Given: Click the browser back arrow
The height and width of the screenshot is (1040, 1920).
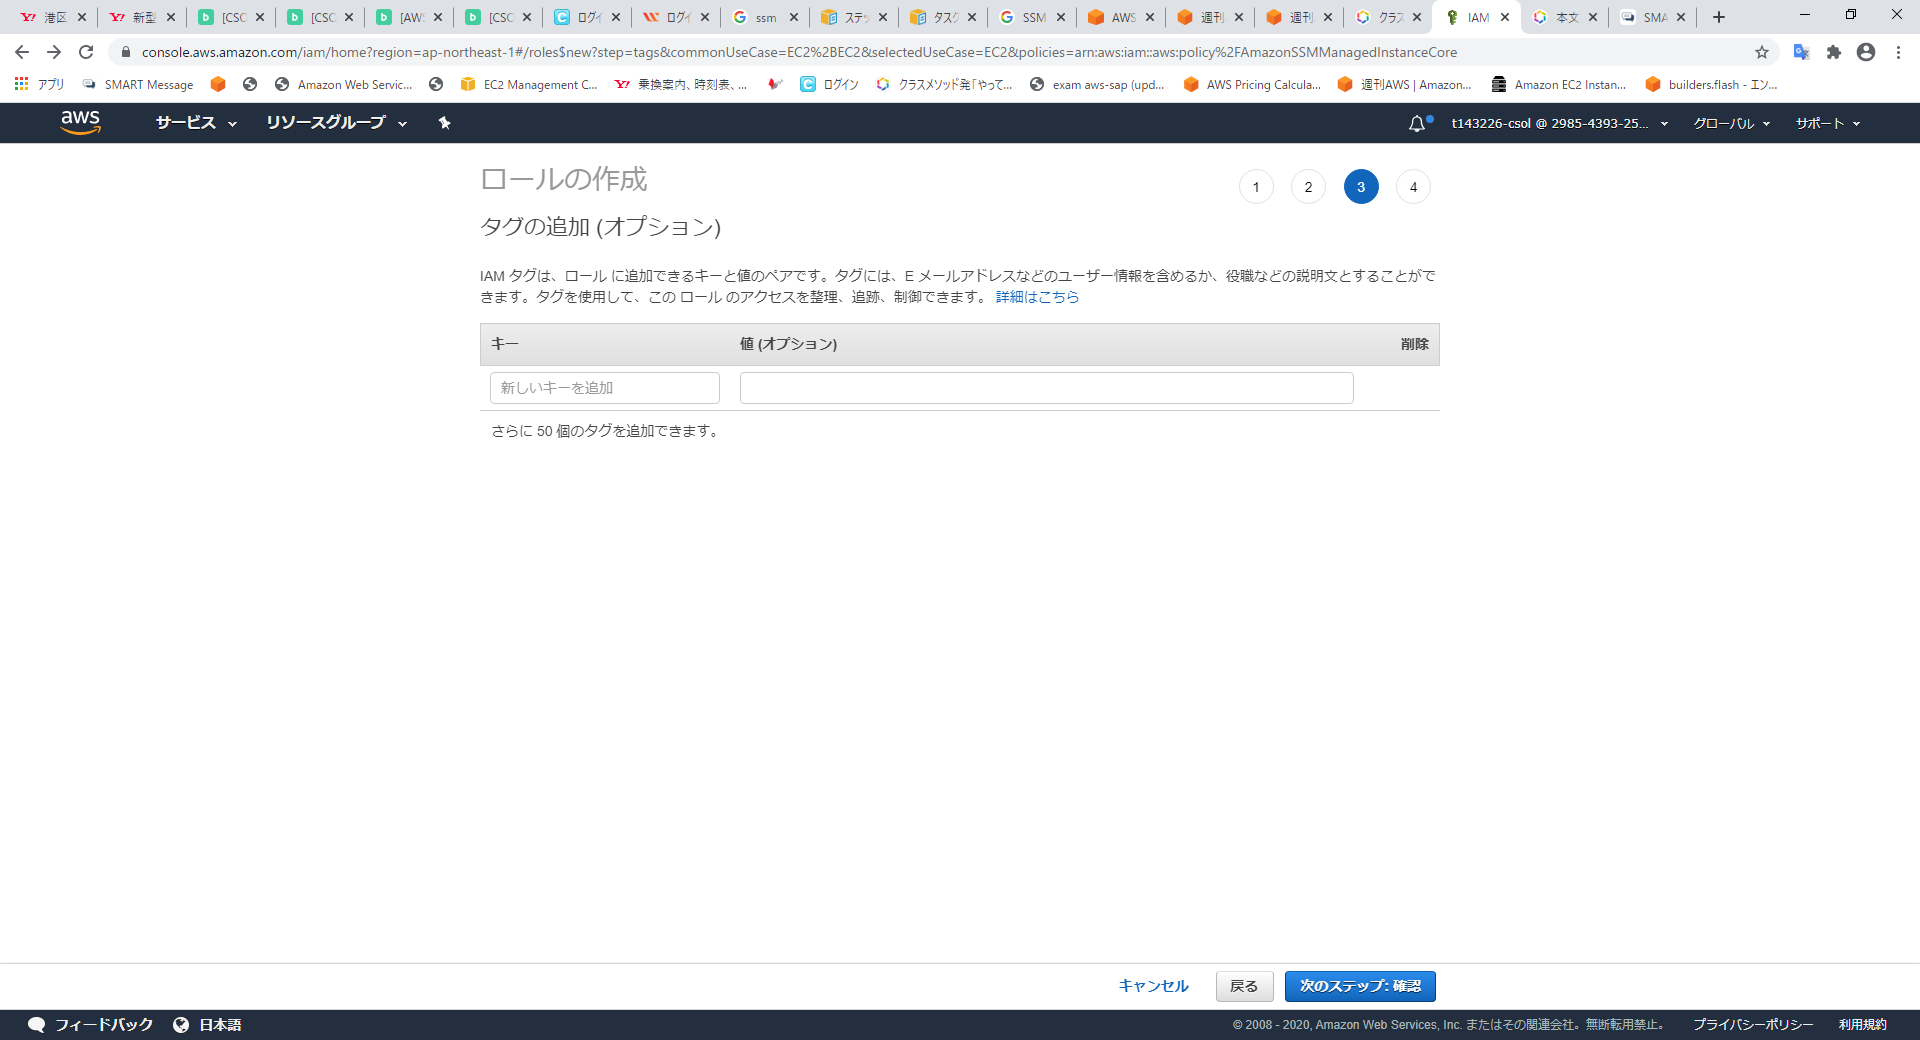Looking at the screenshot, I should [x=22, y=52].
